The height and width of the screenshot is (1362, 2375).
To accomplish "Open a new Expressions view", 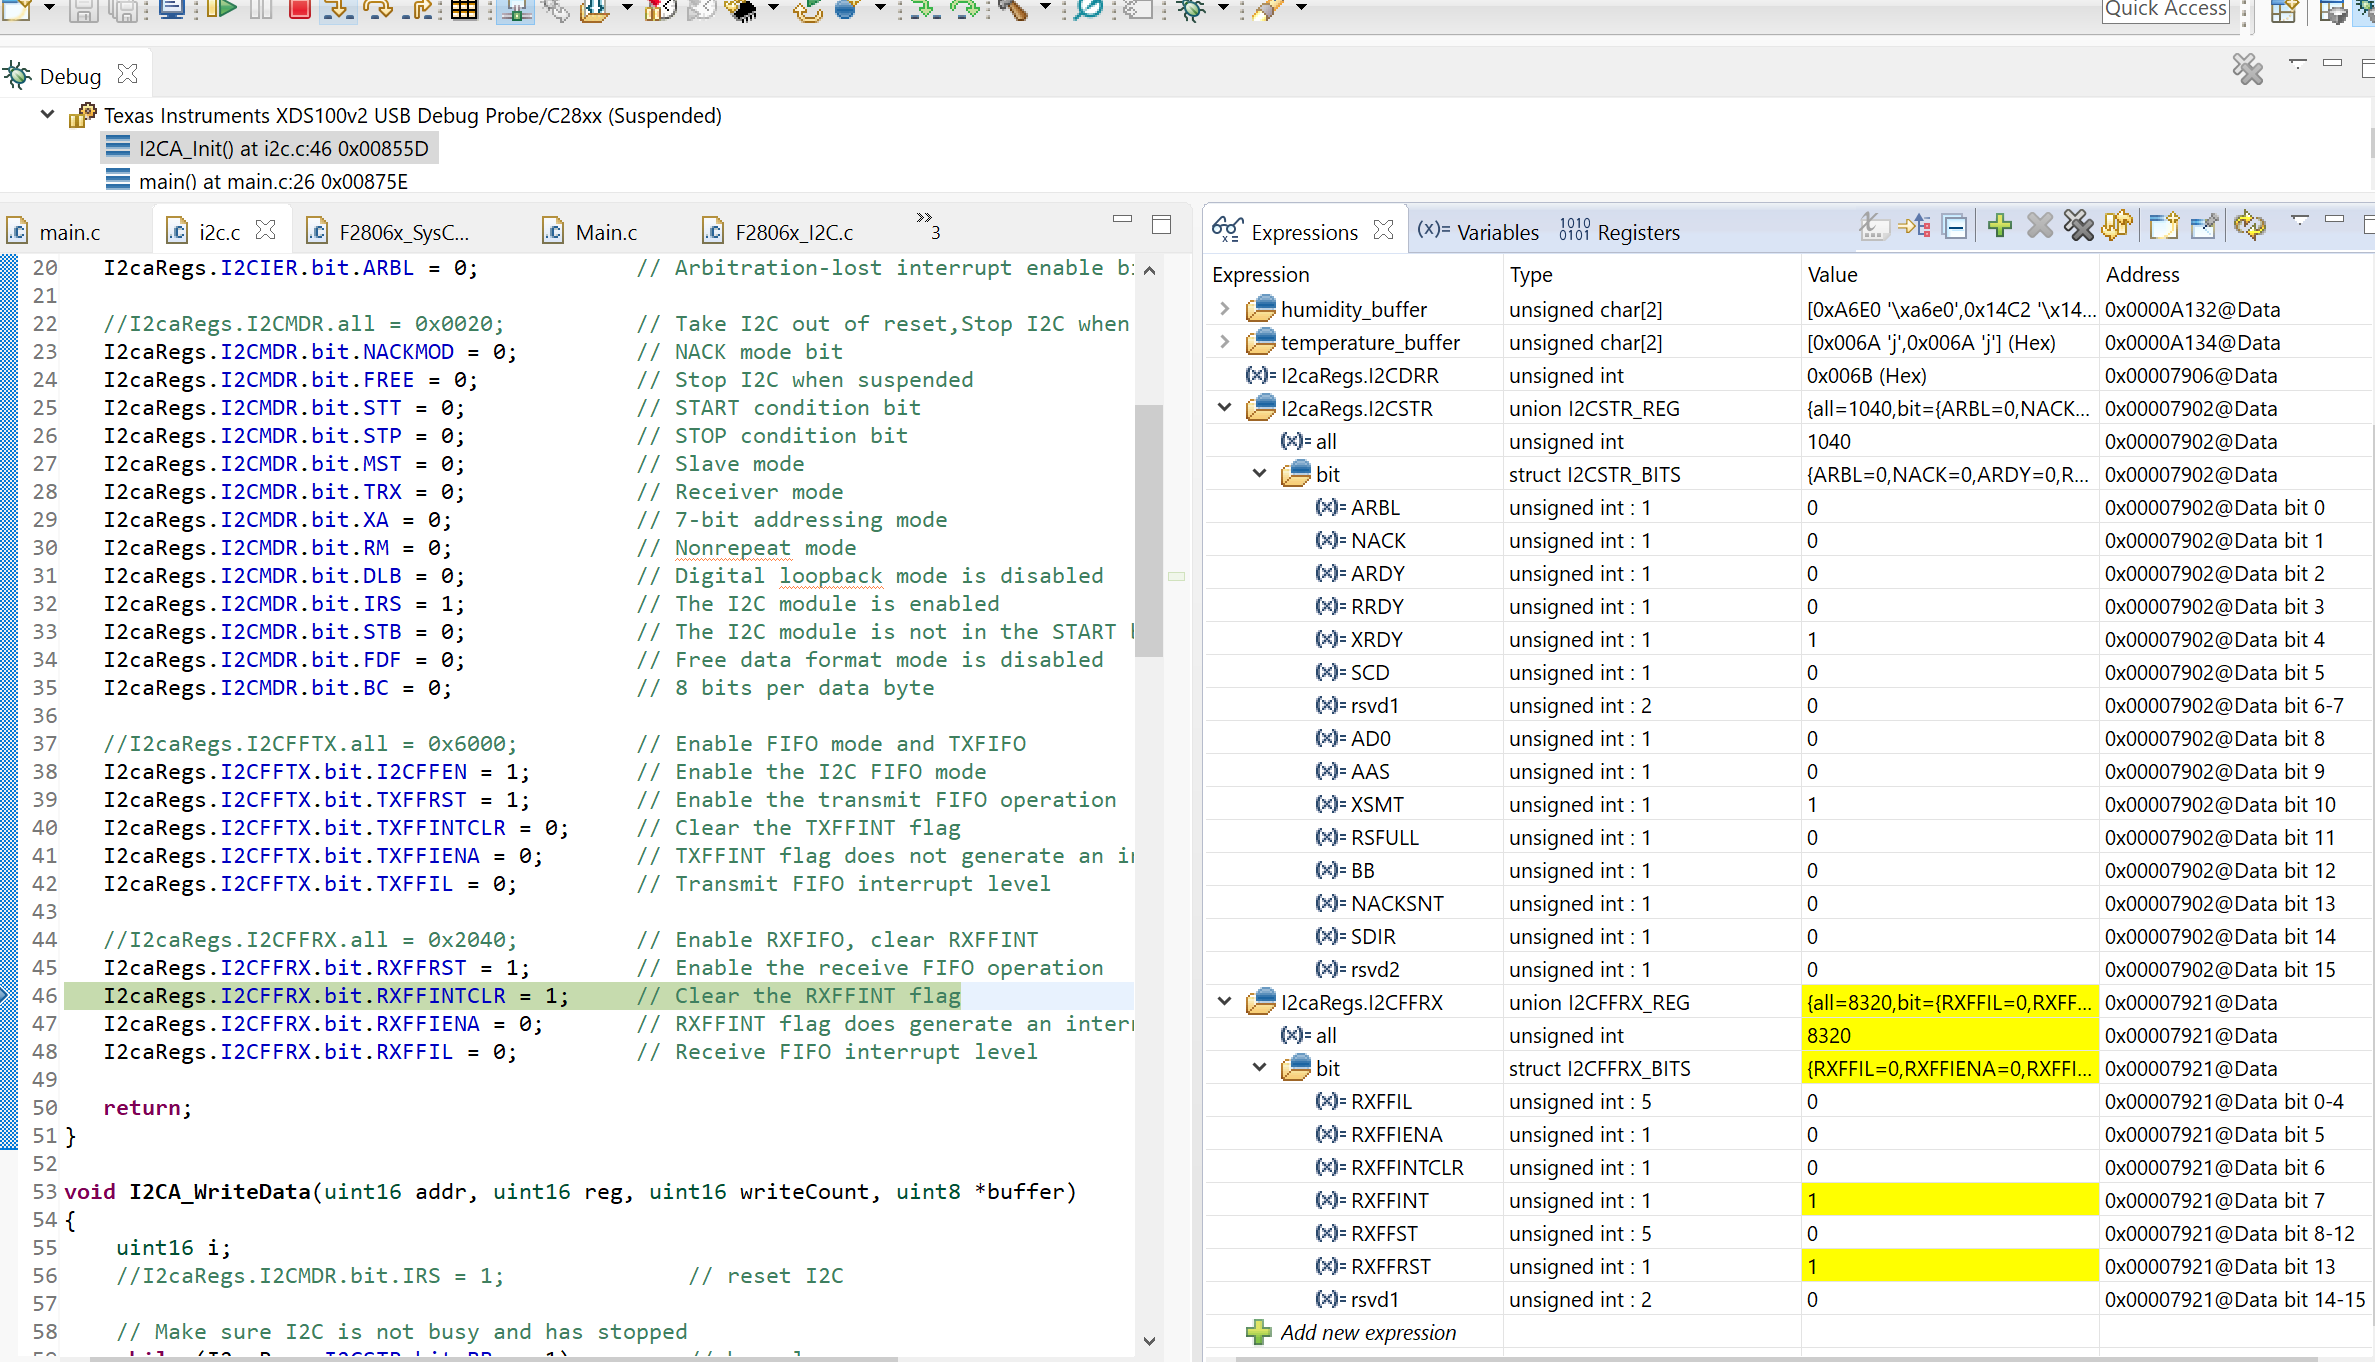I will [2164, 227].
